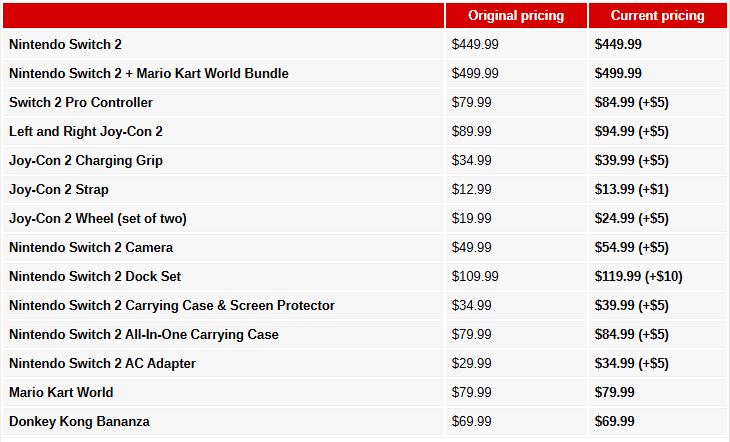Select Joy-Con 2 Wheel (set of two)
This screenshot has height=442, width=730.
point(98,218)
